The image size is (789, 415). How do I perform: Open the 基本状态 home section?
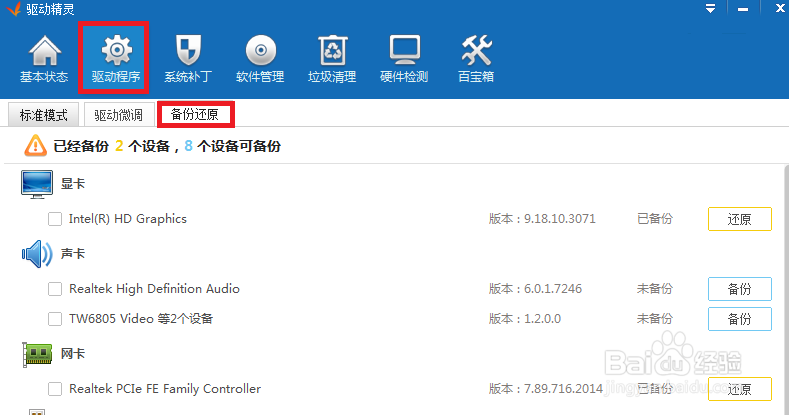44,58
